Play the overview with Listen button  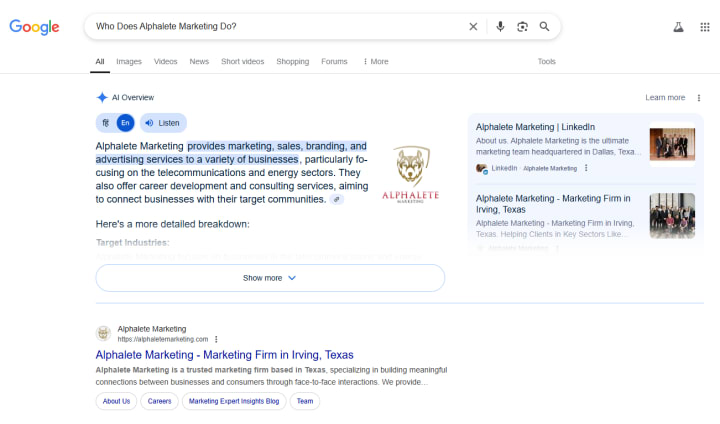click(x=163, y=123)
